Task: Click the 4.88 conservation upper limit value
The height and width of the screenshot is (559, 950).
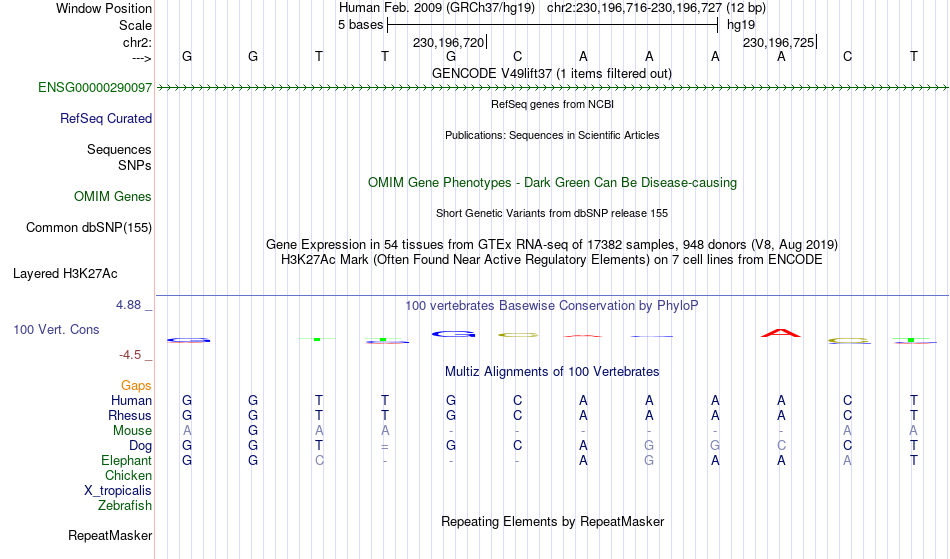Action: [x=128, y=305]
